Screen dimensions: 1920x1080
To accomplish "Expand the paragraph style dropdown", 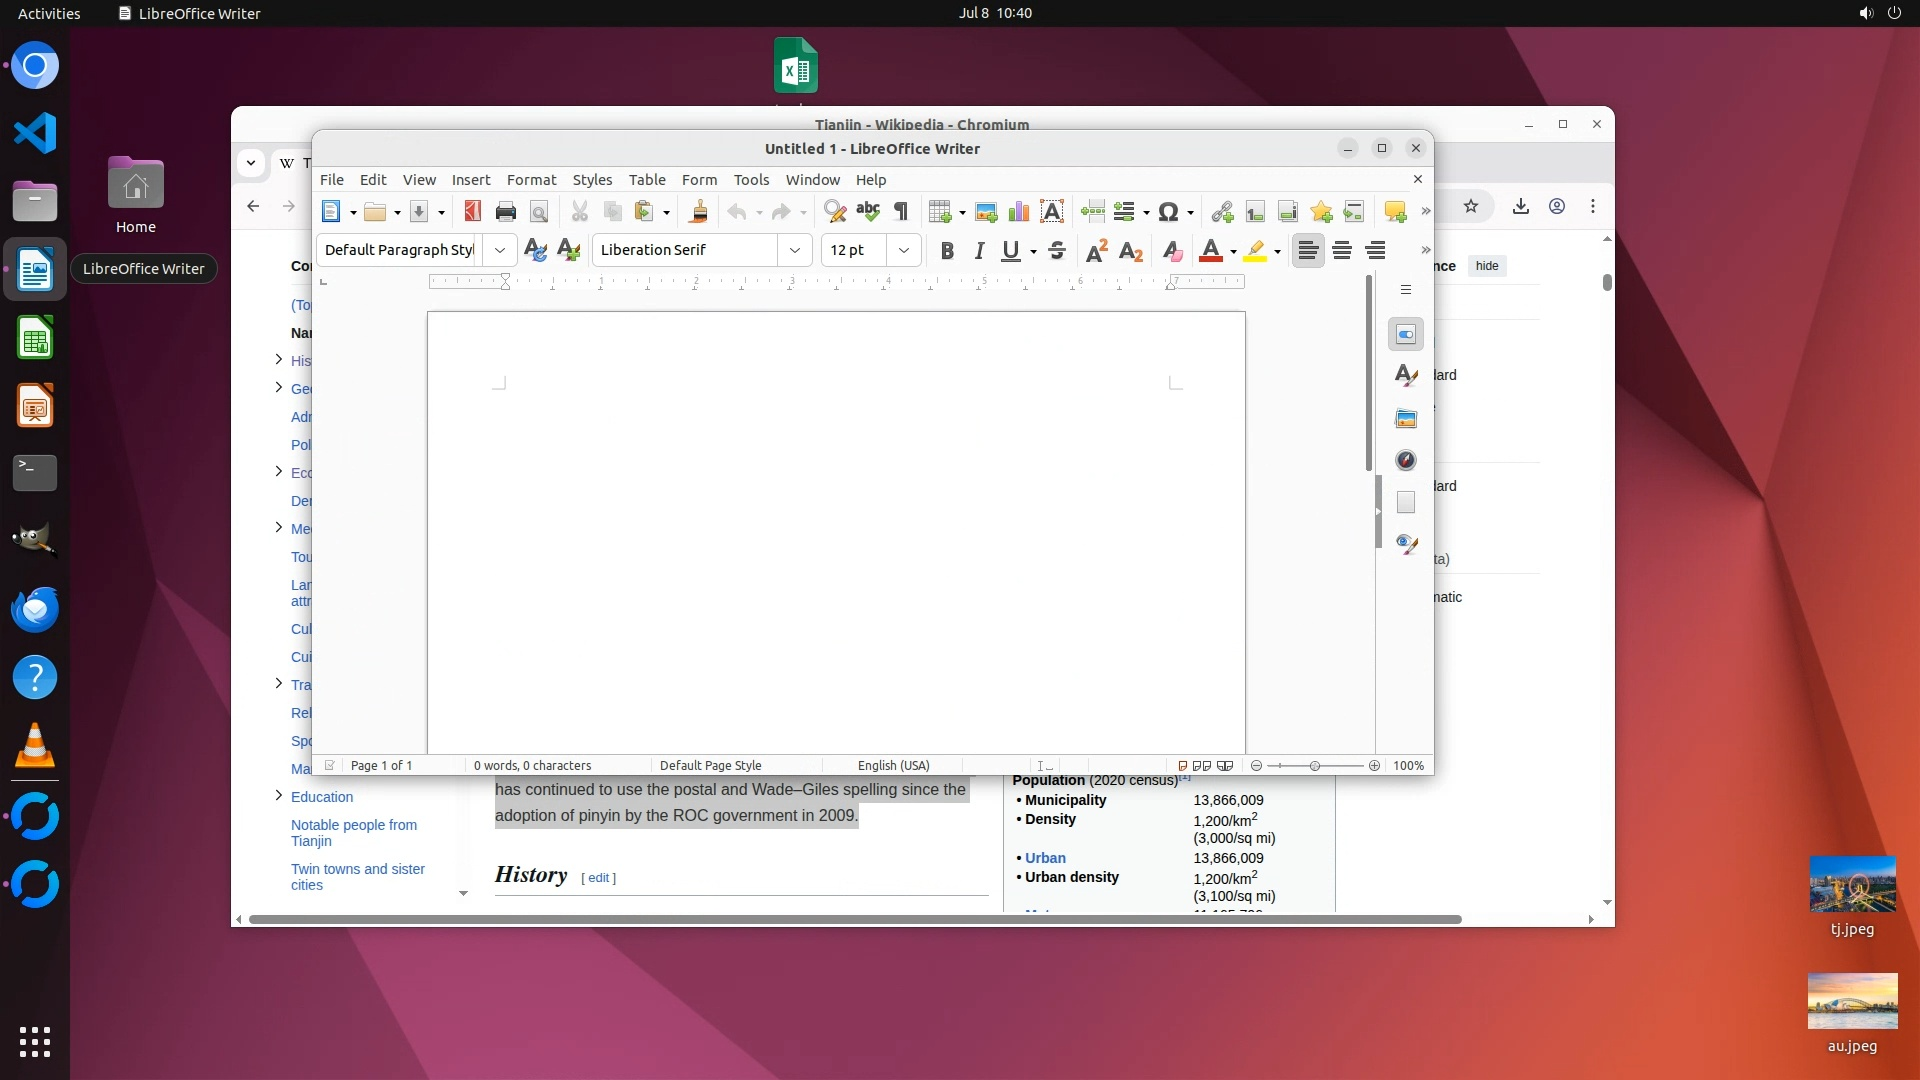I will (x=499, y=250).
